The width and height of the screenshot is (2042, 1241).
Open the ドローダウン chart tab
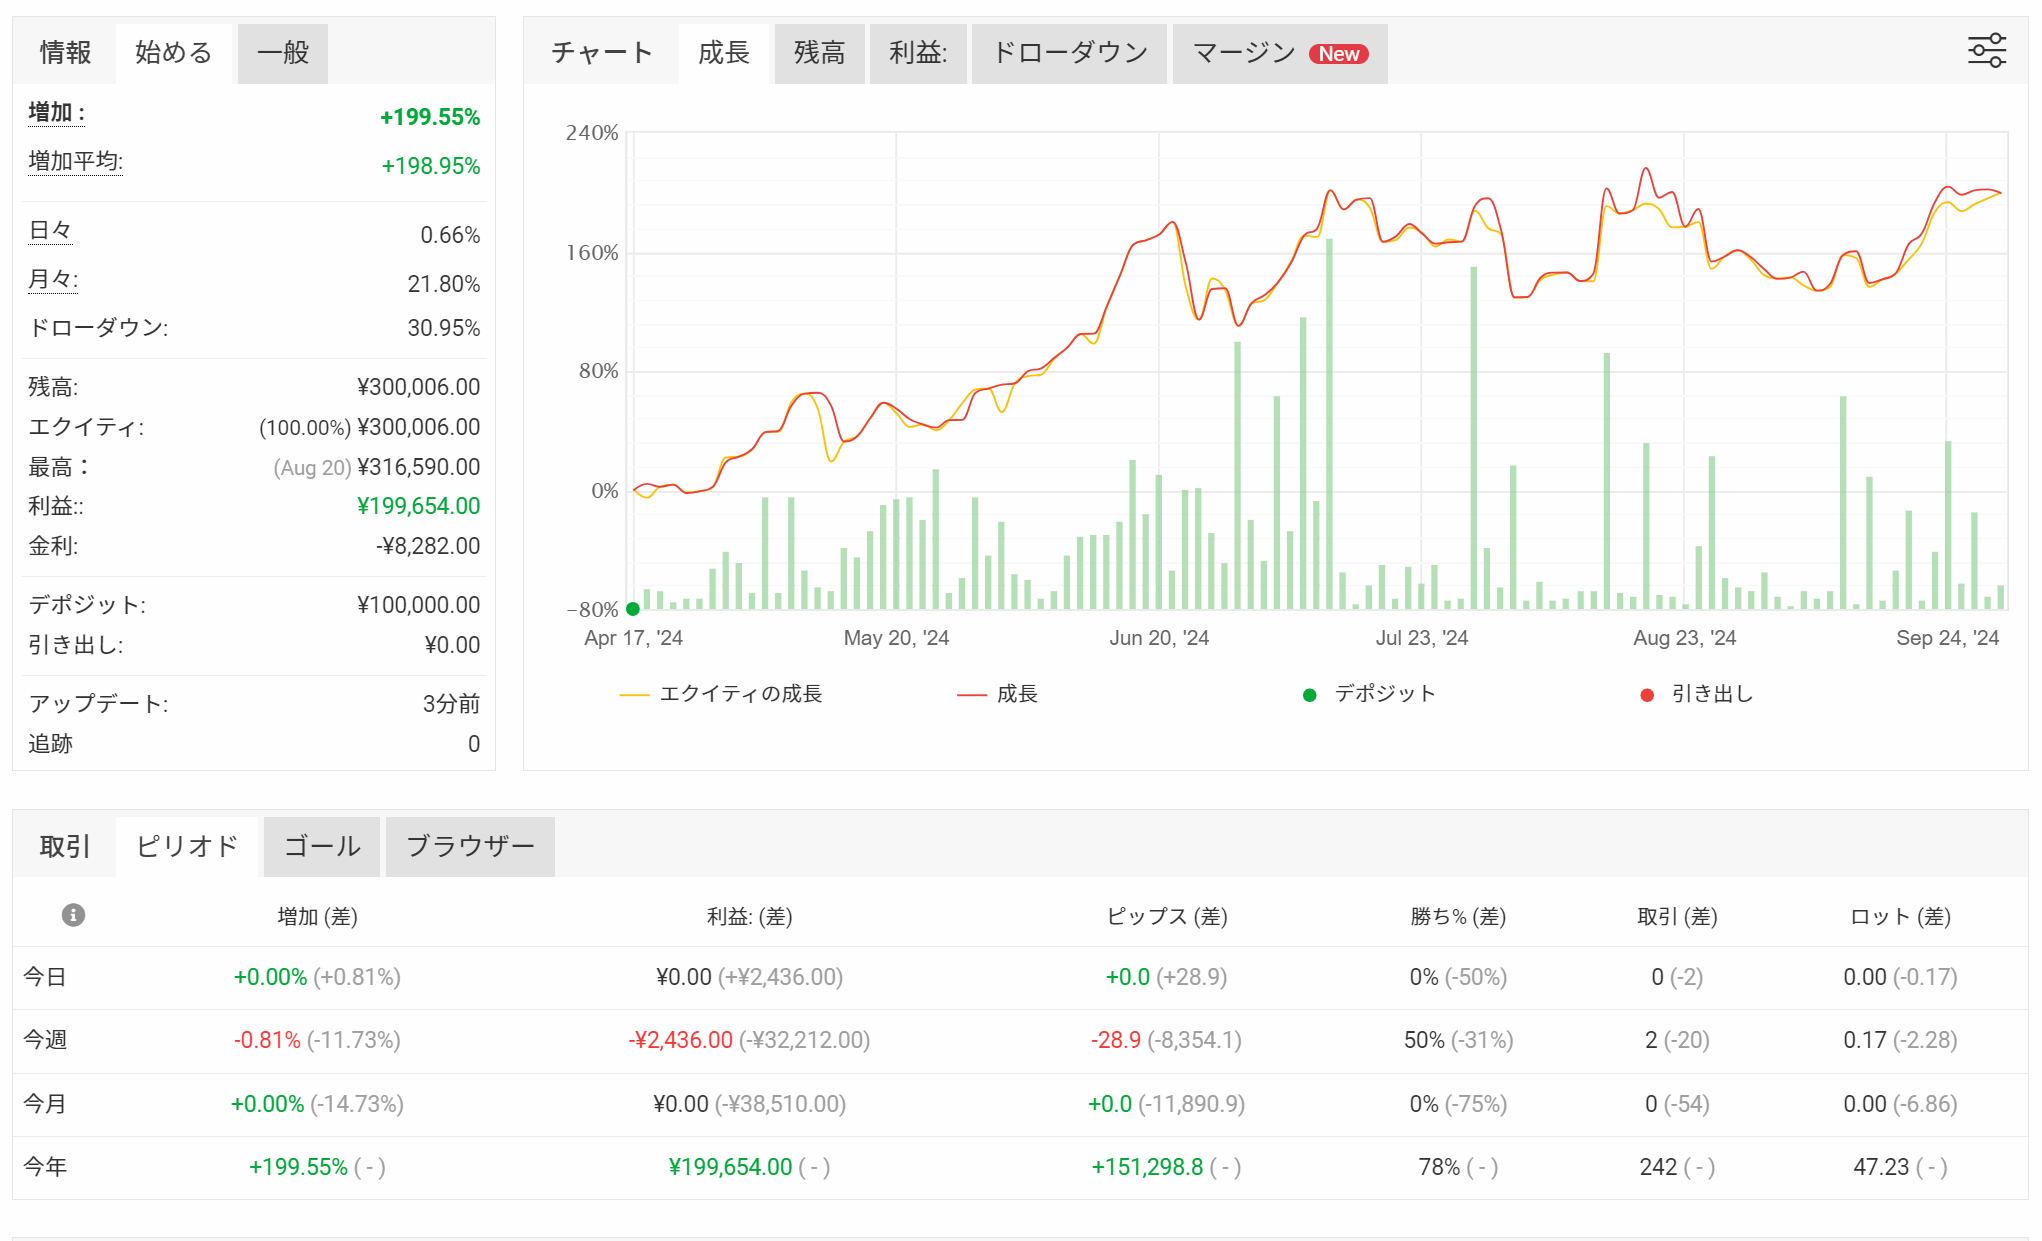click(1069, 53)
